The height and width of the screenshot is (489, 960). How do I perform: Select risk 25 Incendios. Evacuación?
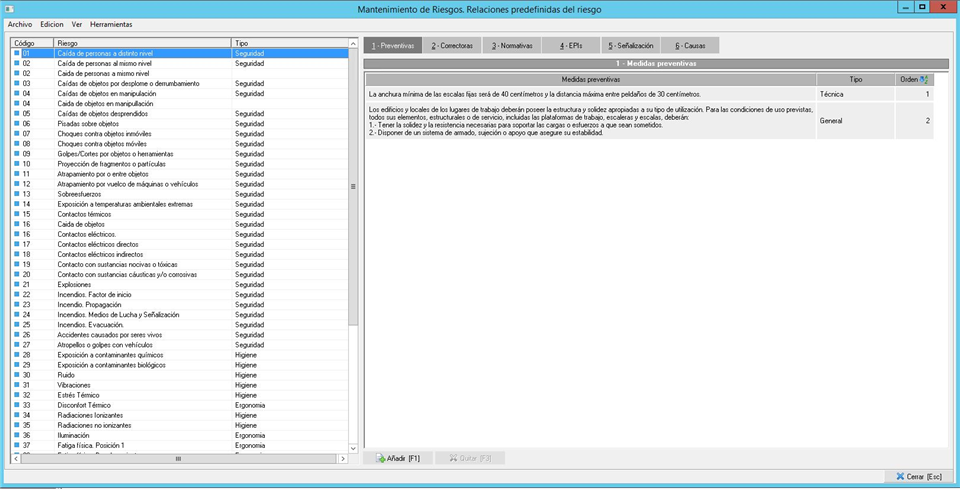click(180, 325)
